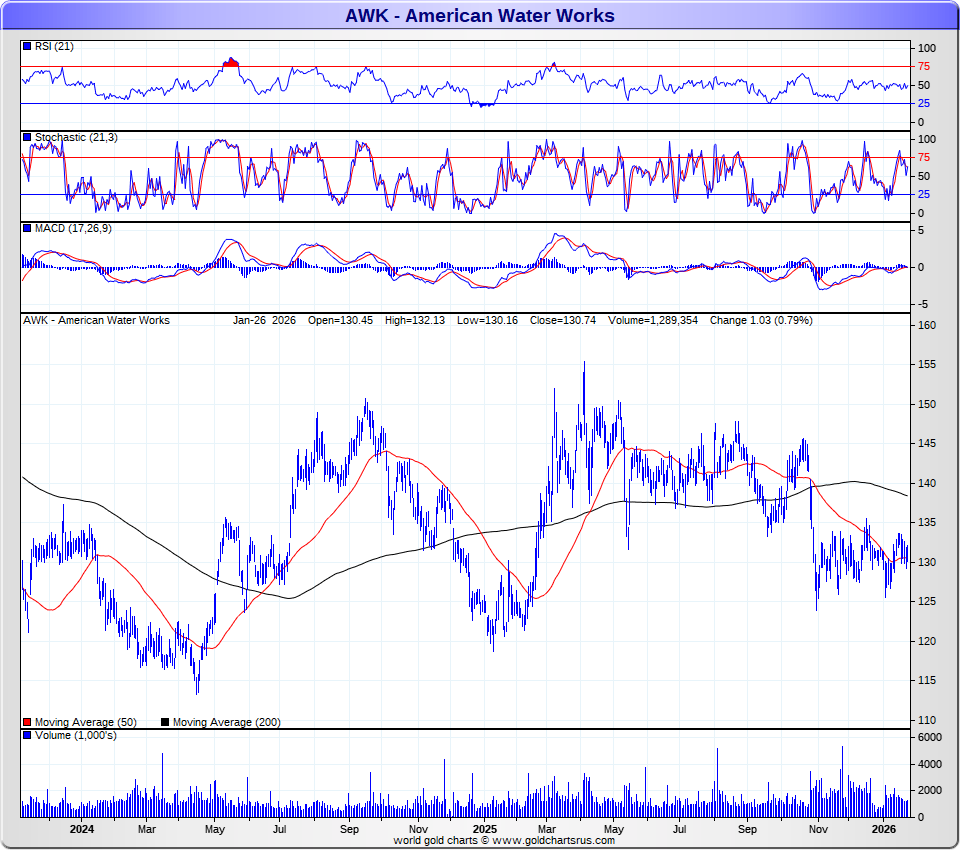Click the Change 1.03 (0.79%) readout
Viewport: 960px width, 850px height.
(761, 320)
